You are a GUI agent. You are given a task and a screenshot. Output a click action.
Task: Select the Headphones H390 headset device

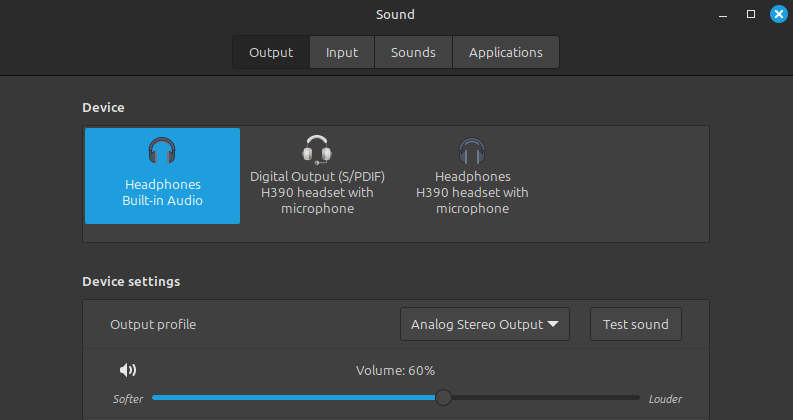pyautogui.click(x=472, y=176)
